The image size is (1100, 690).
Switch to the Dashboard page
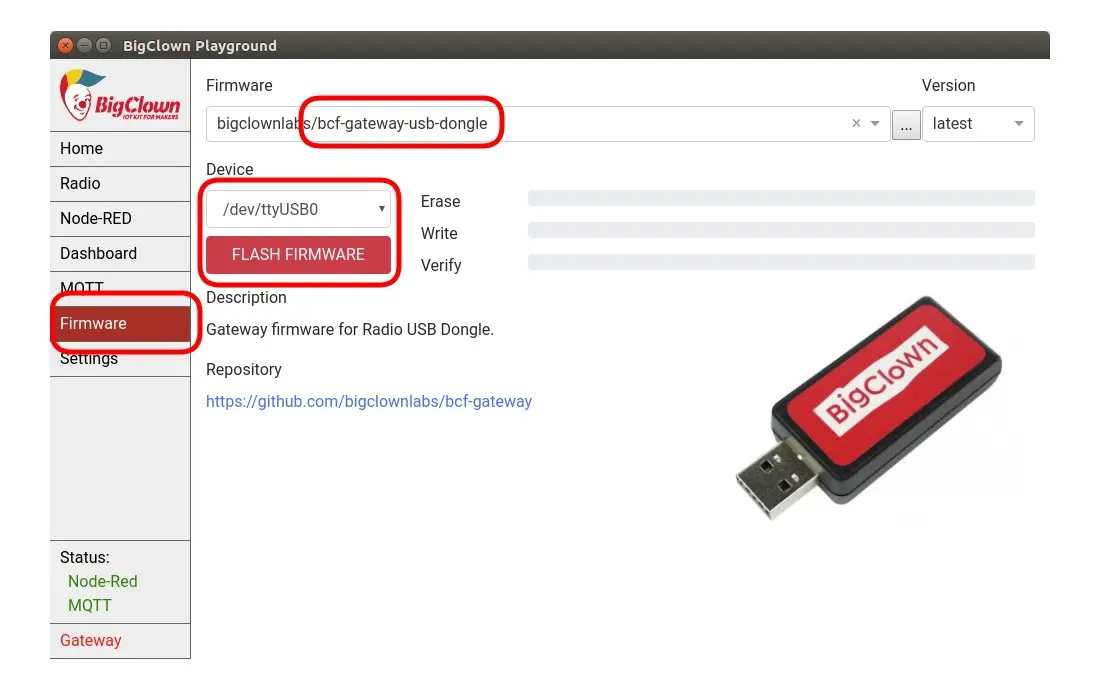coord(120,254)
